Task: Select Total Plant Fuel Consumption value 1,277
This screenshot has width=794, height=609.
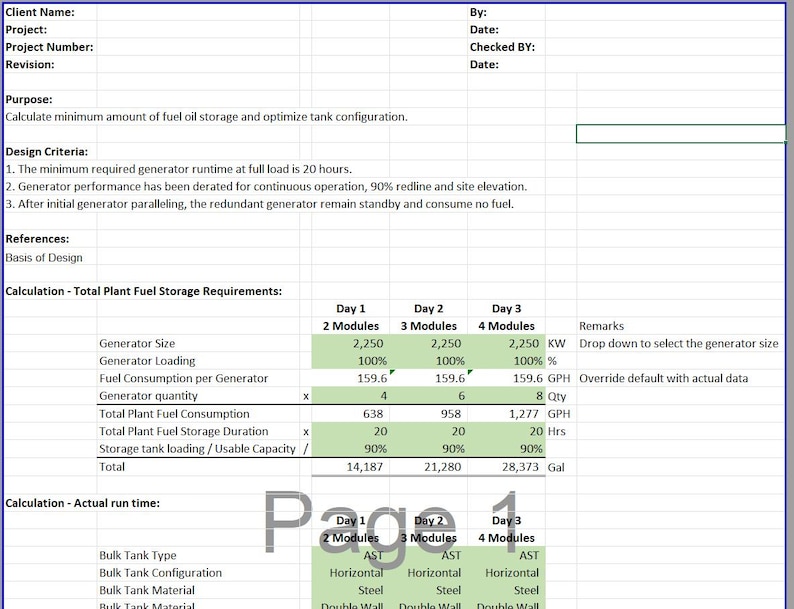Action: tap(506, 414)
